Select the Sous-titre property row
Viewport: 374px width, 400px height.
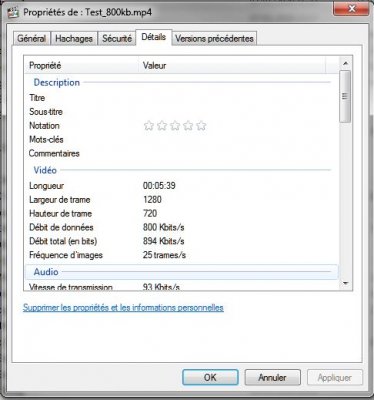(182, 112)
